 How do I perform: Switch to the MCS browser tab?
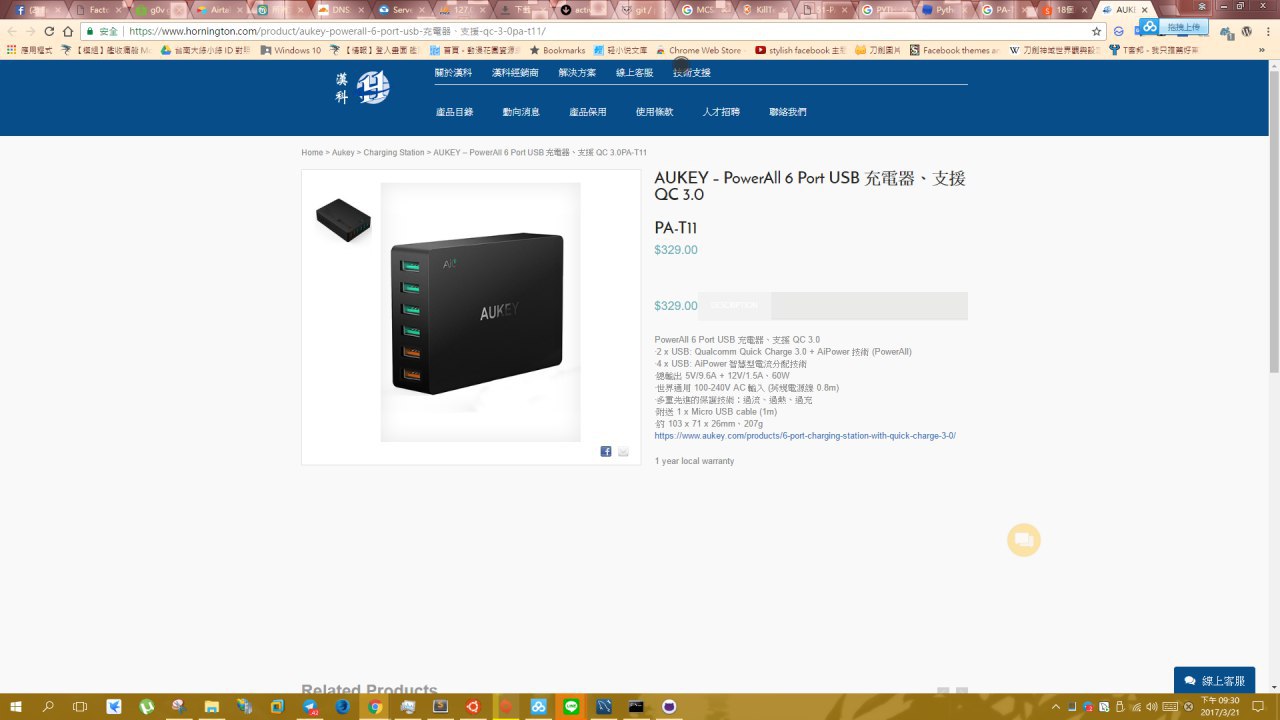click(x=704, y=10)
